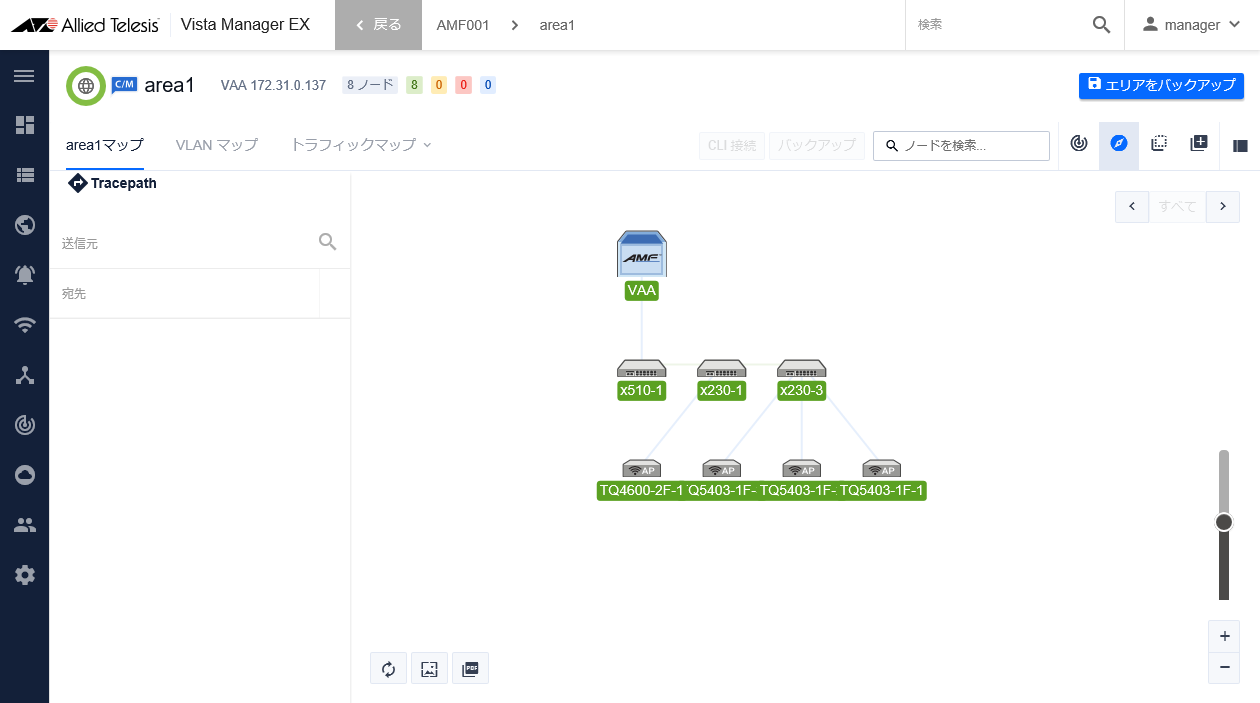Click the 8 ノード count badge

[x=370, y=85]
